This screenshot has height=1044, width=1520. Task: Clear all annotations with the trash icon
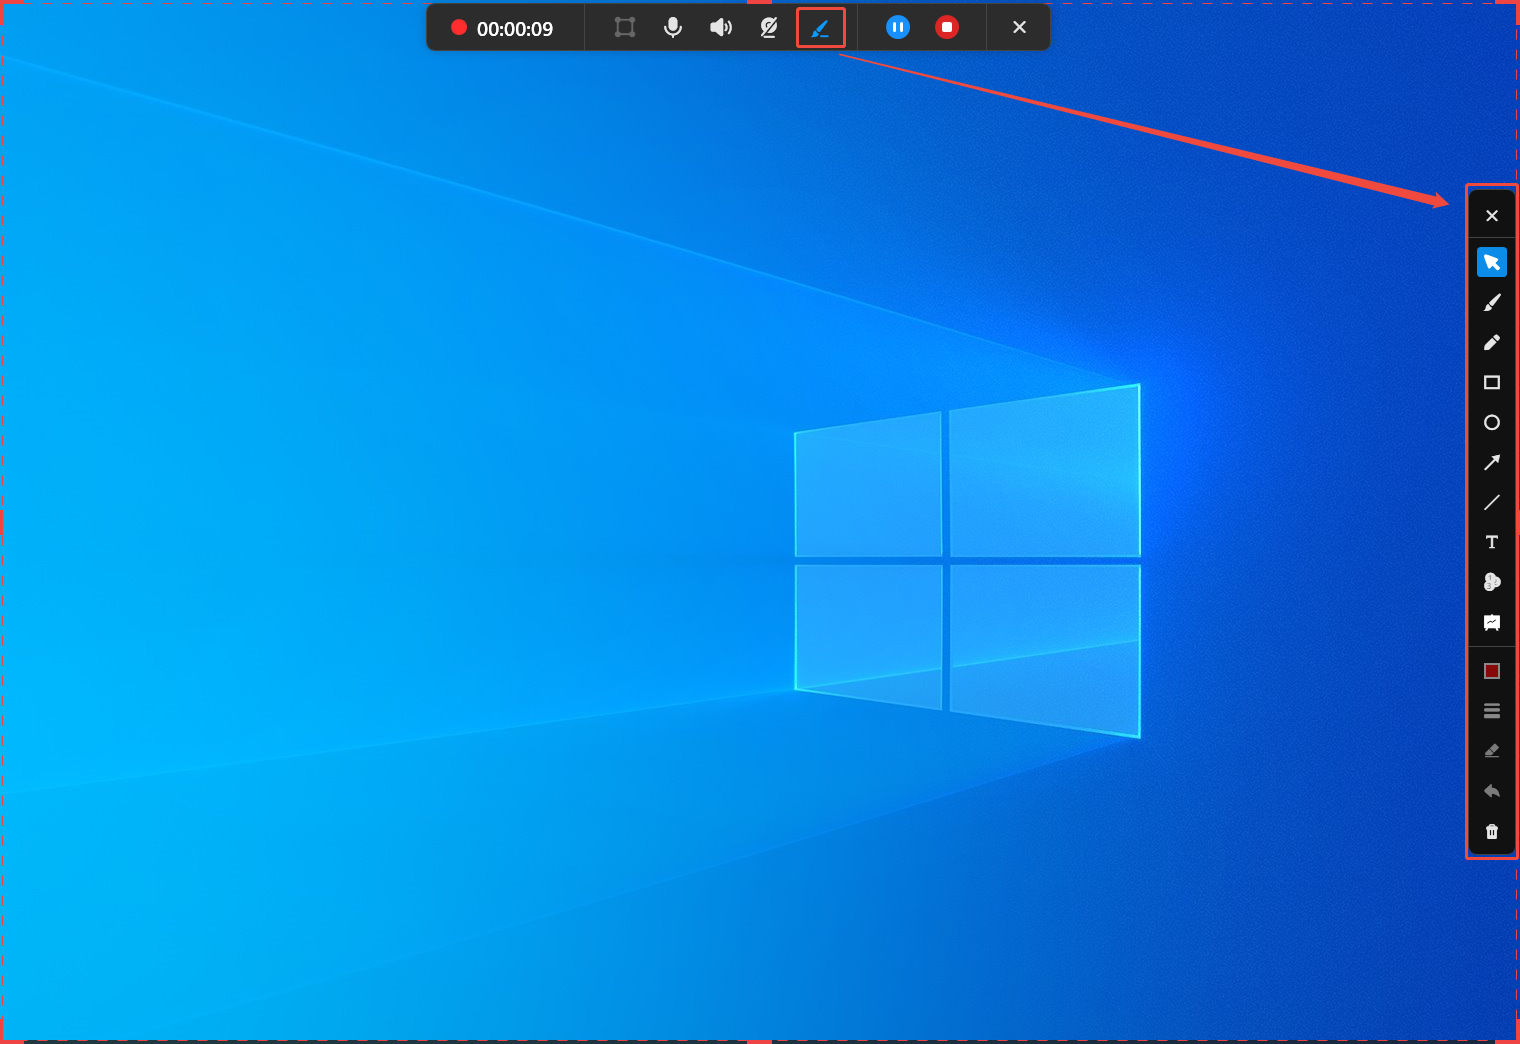coord(1491,831)
